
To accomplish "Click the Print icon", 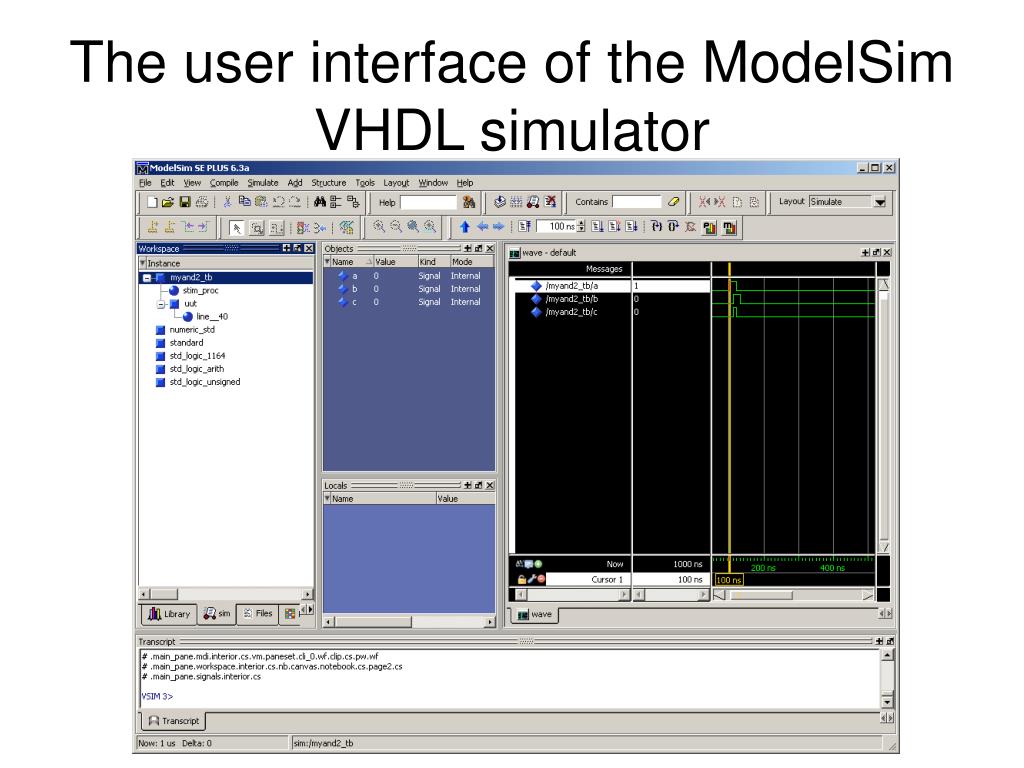I will (x=202, y=202).
